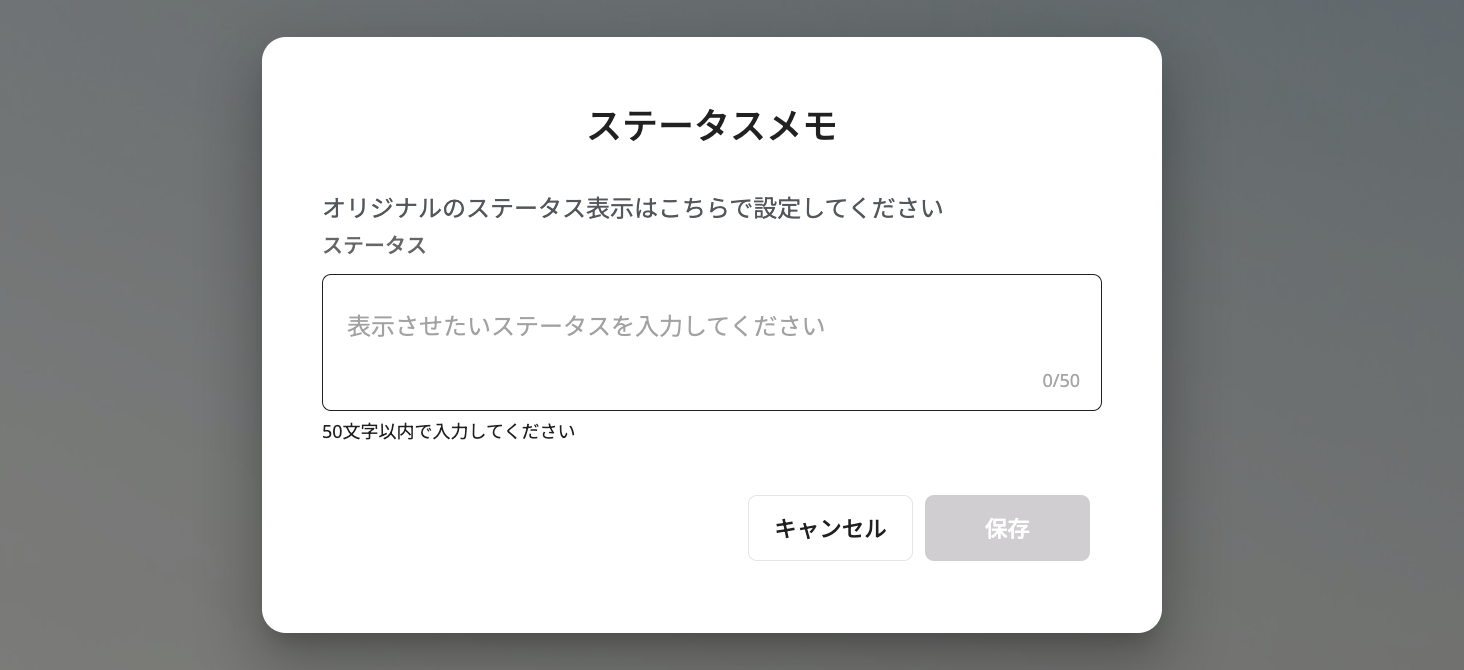The width and height of the screenshot is (1464, 670).
Task: Click the ステータスメモ dialog title
Action: [x=712, y=125]
